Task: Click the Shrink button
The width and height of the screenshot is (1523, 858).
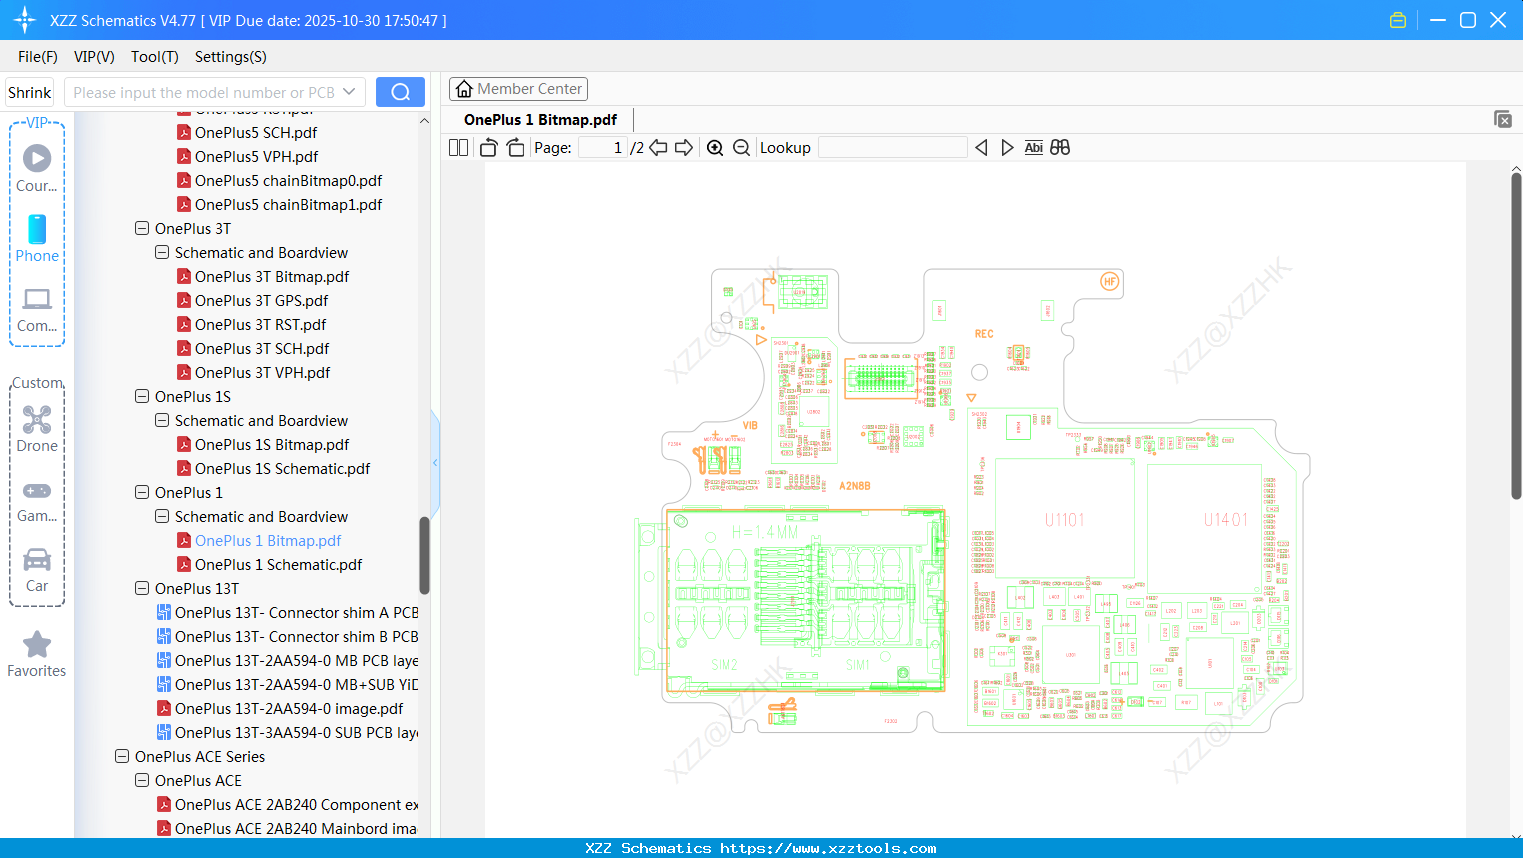Action: coord(29,92)
